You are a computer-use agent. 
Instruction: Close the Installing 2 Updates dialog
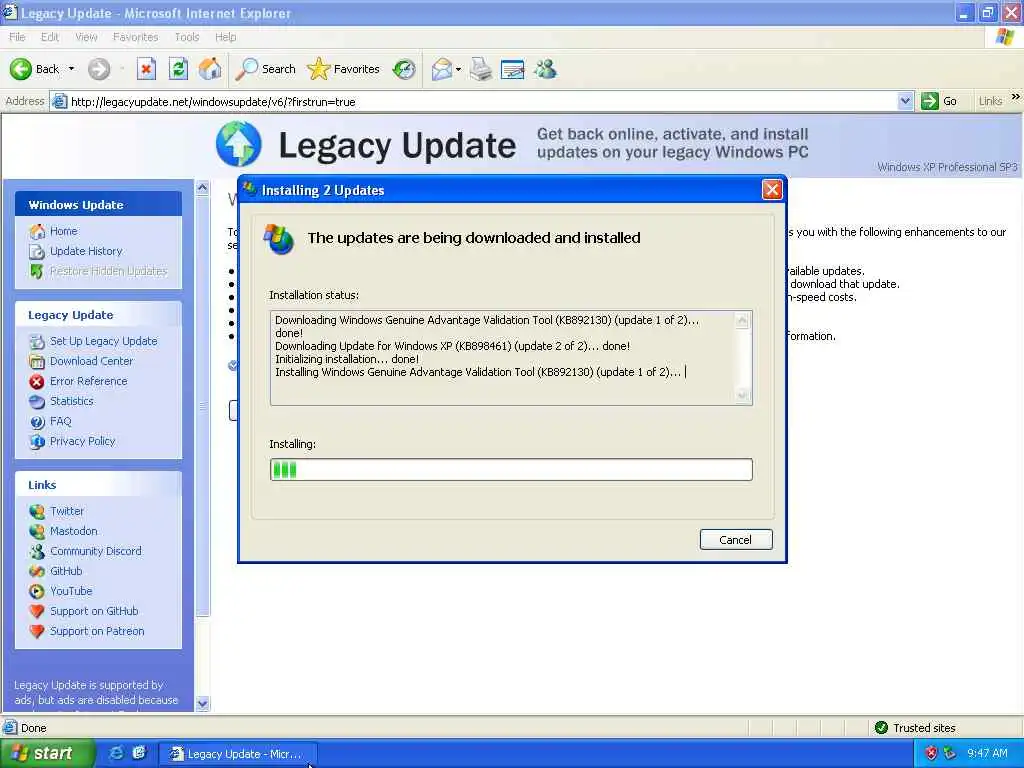click(772, 189)
